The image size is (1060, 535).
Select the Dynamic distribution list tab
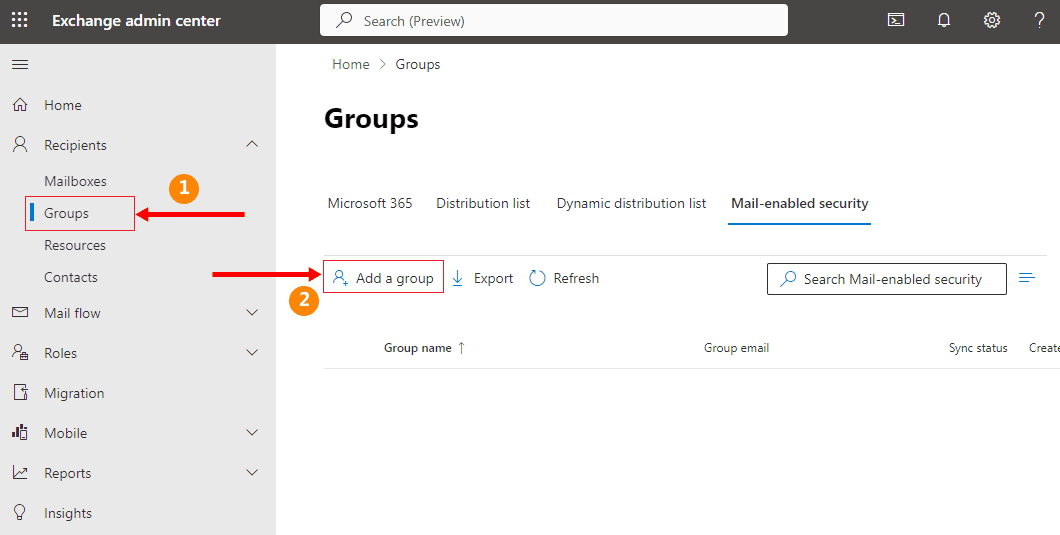pyautogui.click(x=631, y=203)
